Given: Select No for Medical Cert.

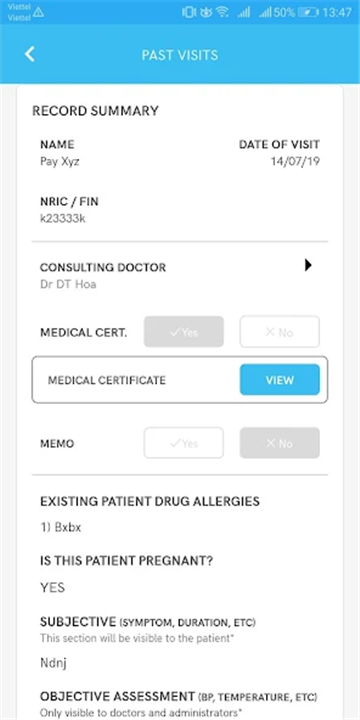Looking at the screenshot, I should [280, 332].
